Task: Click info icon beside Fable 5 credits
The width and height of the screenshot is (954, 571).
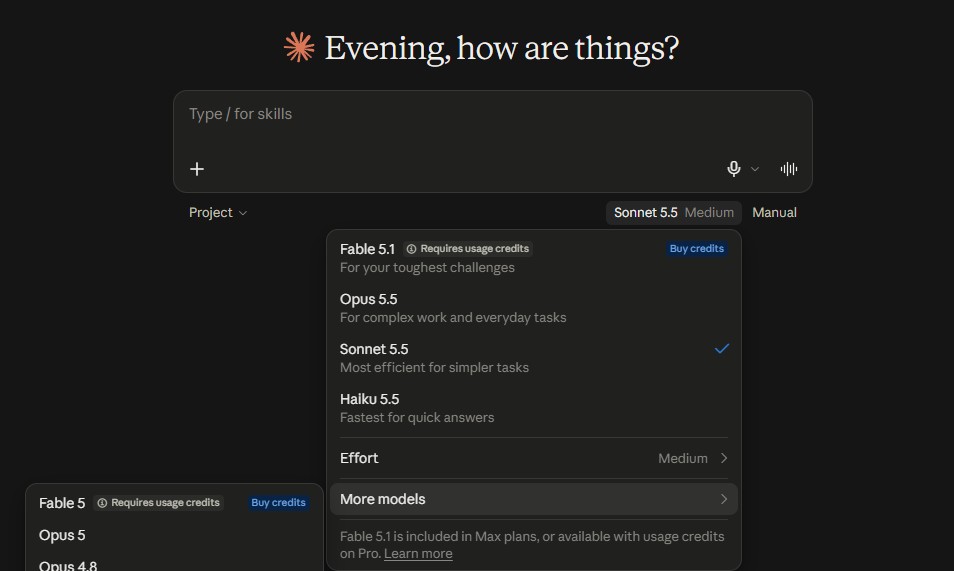Action: click(102, 503)
